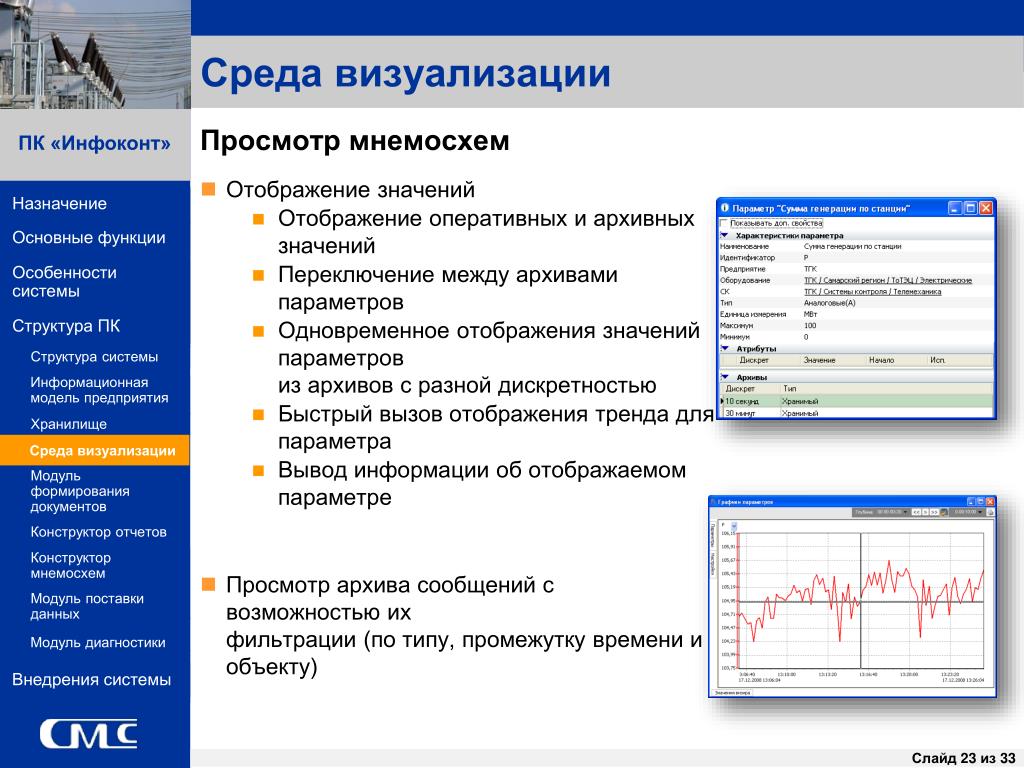The height and width of the screenshot is (768, 1024).
Task: Click the Сумма генерации по станции name value
Action: (852, 246)
